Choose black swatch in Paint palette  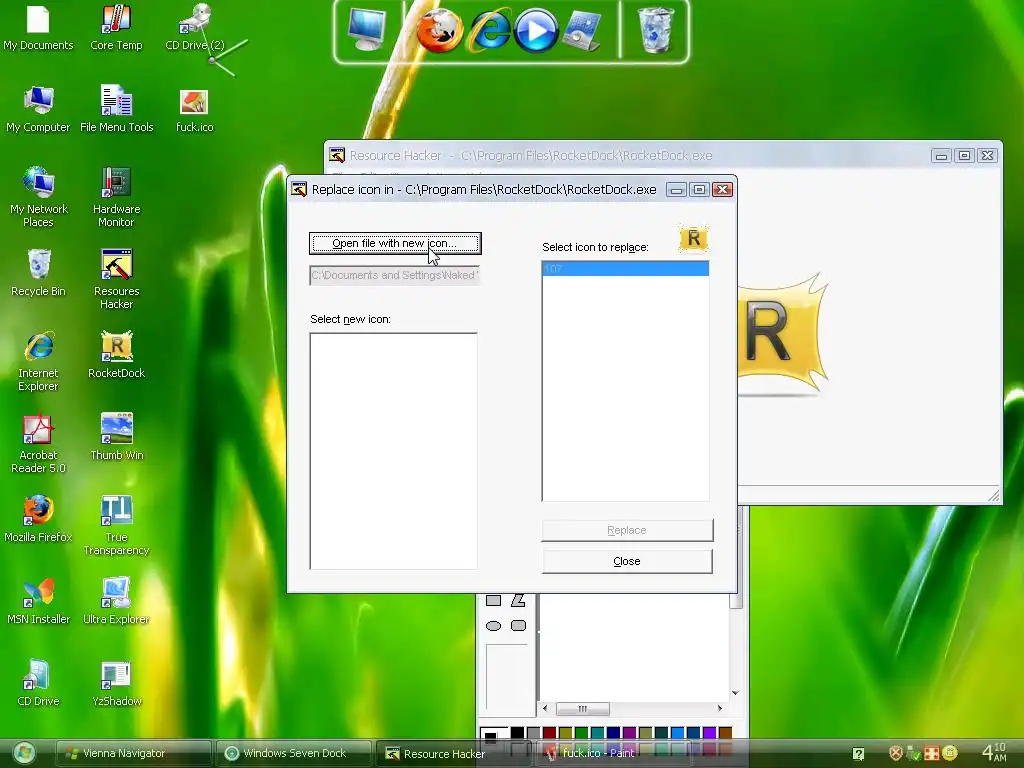pyautogui.click(x=518, y=733)
